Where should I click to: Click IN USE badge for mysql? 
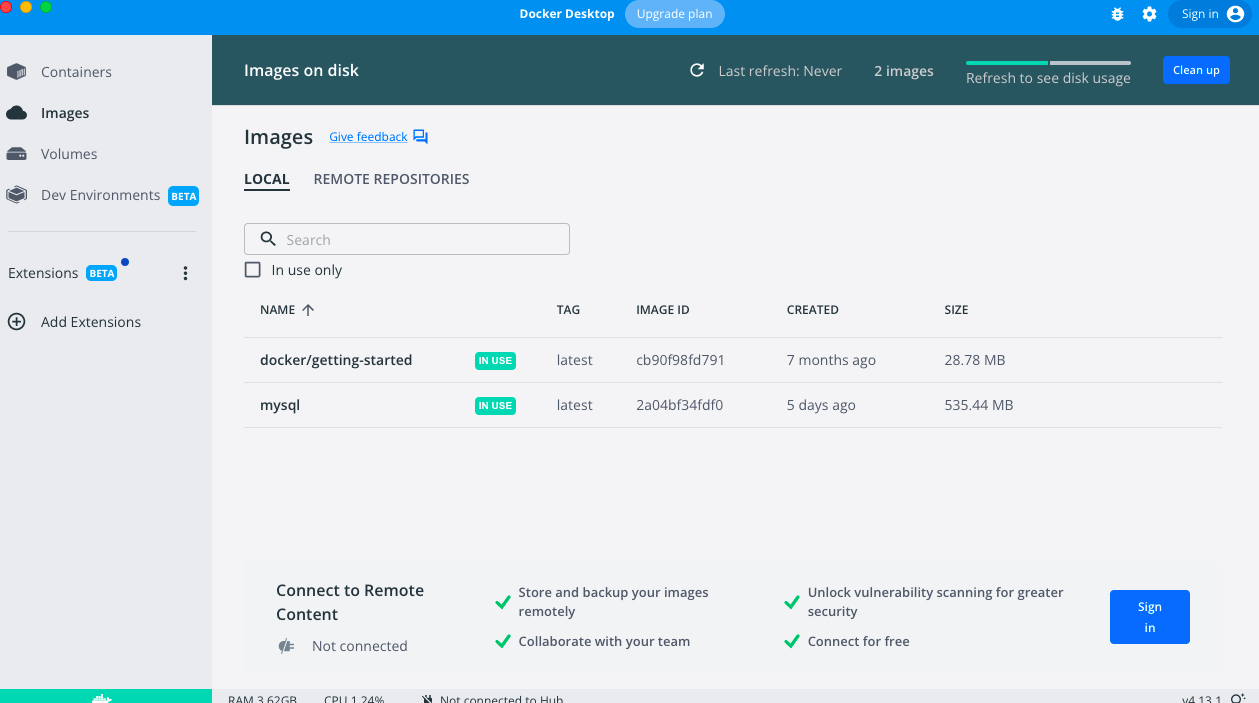pos(495,406)
